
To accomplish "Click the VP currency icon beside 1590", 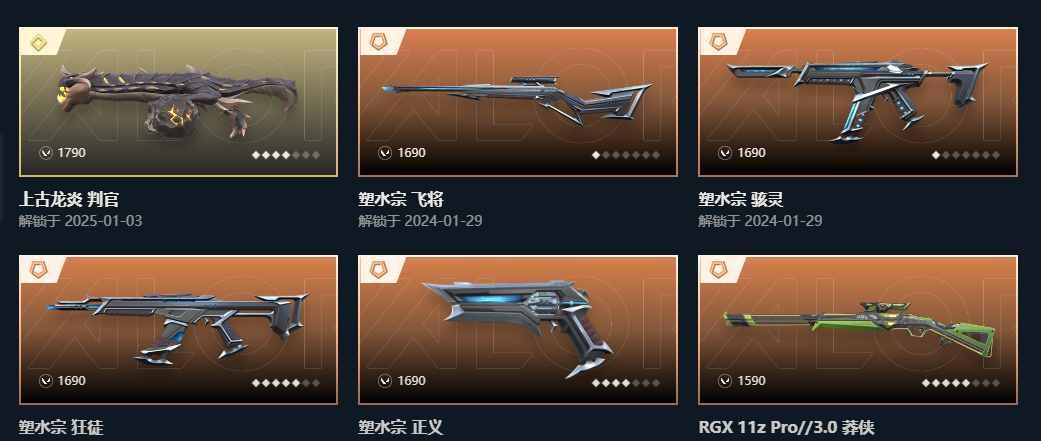I will 725,381.
